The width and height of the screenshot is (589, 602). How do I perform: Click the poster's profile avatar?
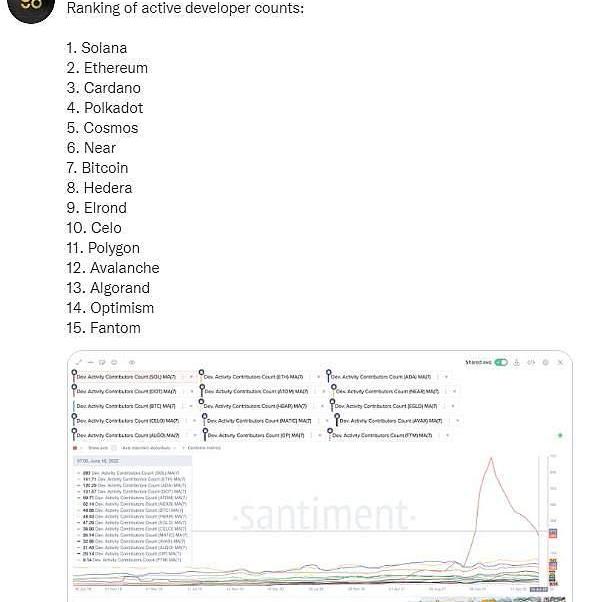coord(31,8)
